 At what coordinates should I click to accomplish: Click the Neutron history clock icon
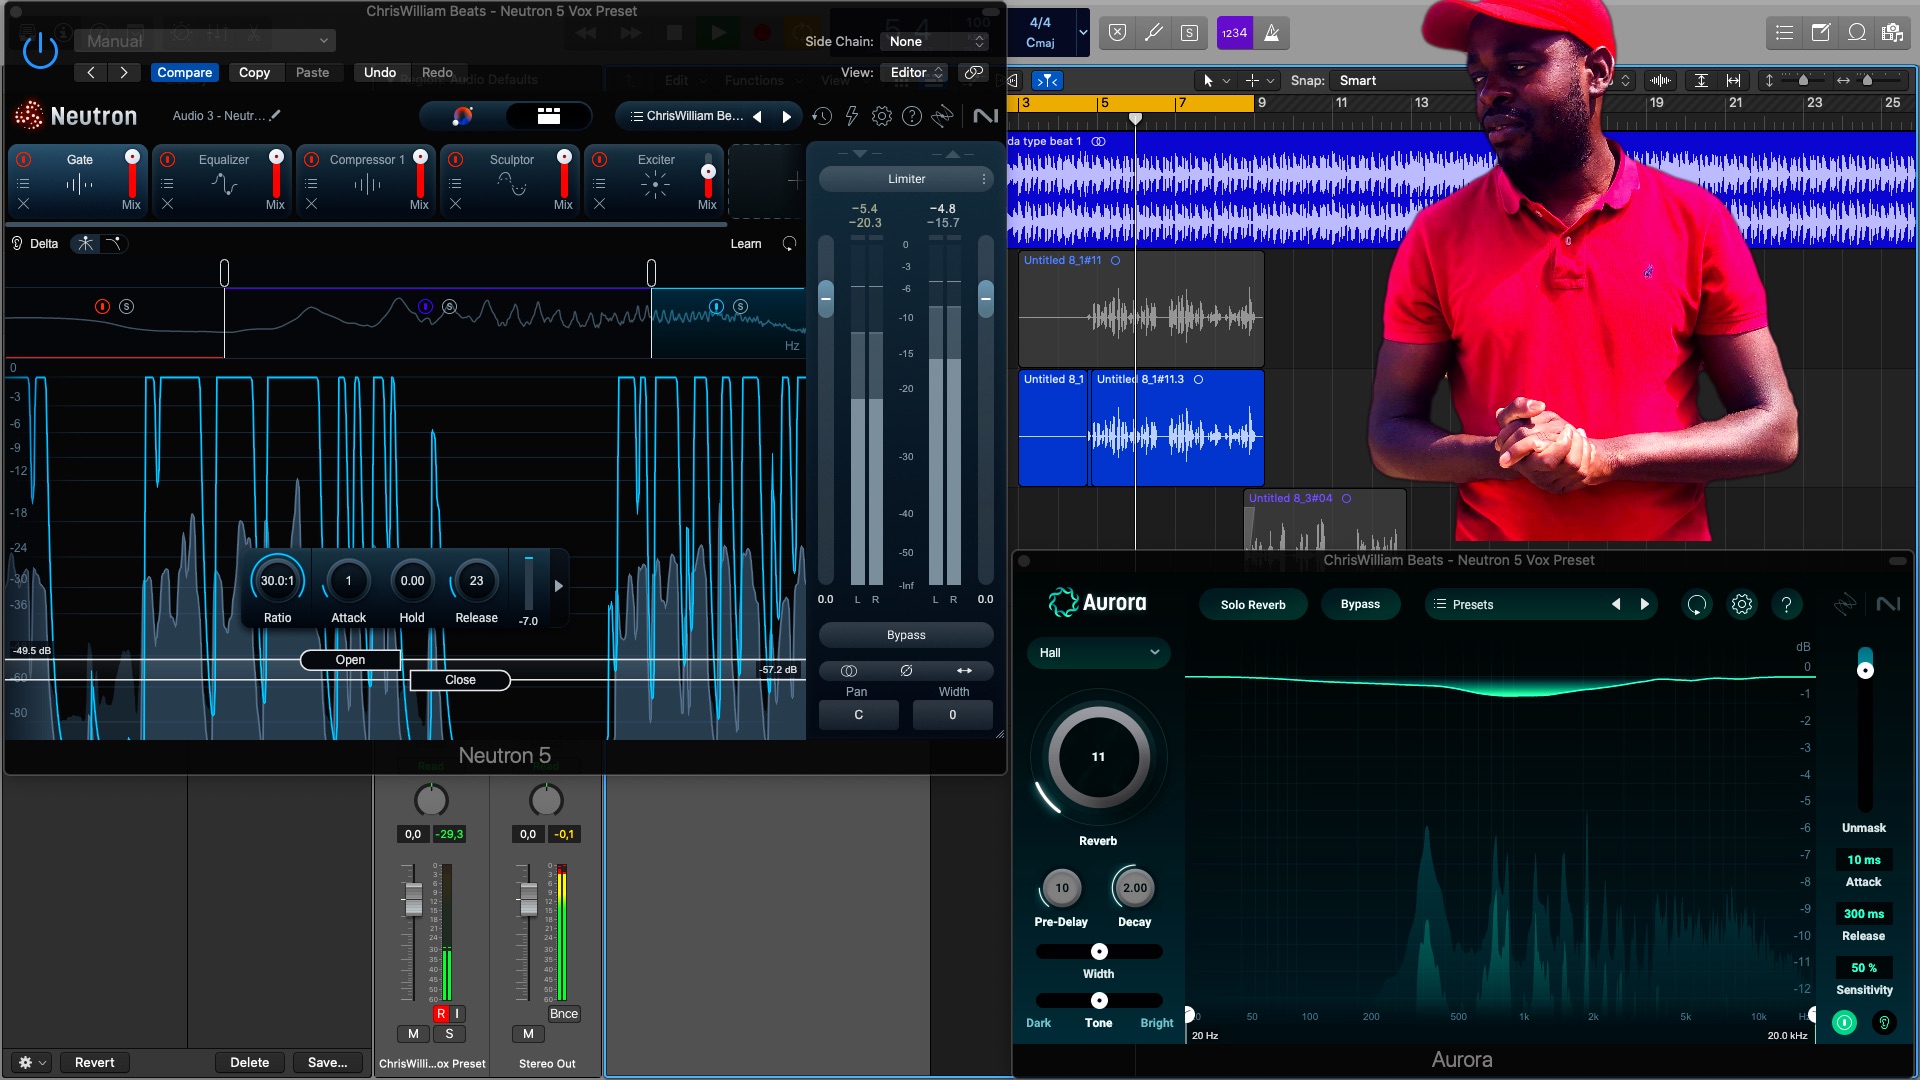[x=822, y=116]
